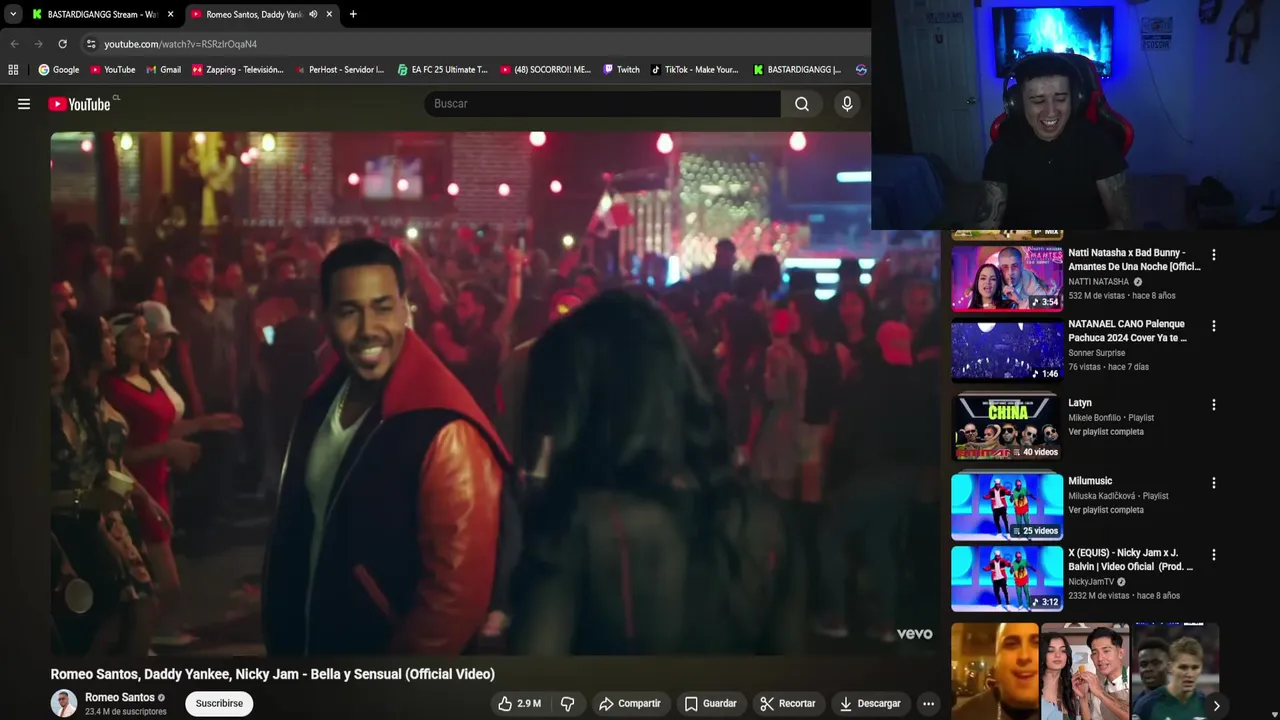
Task: Close the BASTARDIGANGG Stream tab
Action: click(x=170, y=14)
